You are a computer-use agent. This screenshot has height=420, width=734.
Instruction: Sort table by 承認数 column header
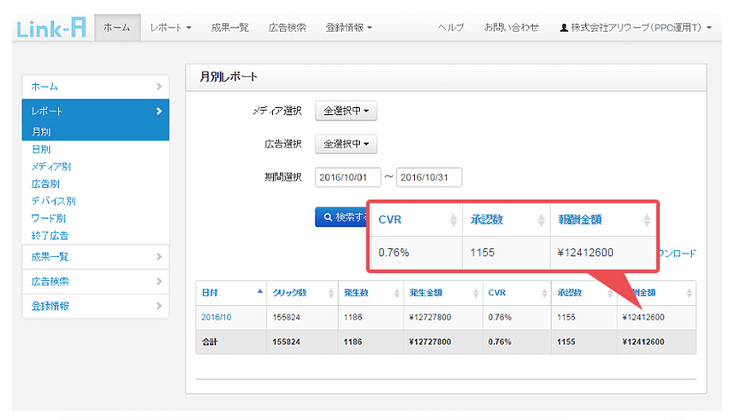(x=584, y=293)
